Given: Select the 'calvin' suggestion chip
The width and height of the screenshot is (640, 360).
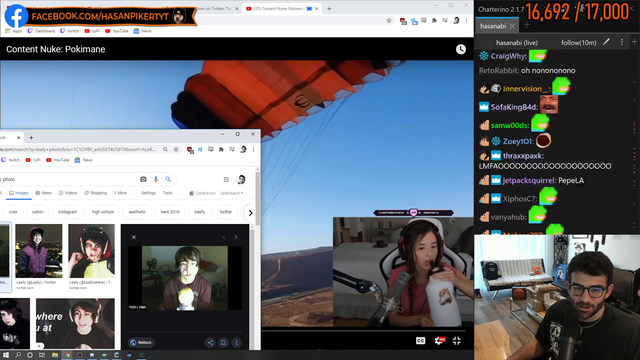Looking at the screenshot, I should click(38, 212).
